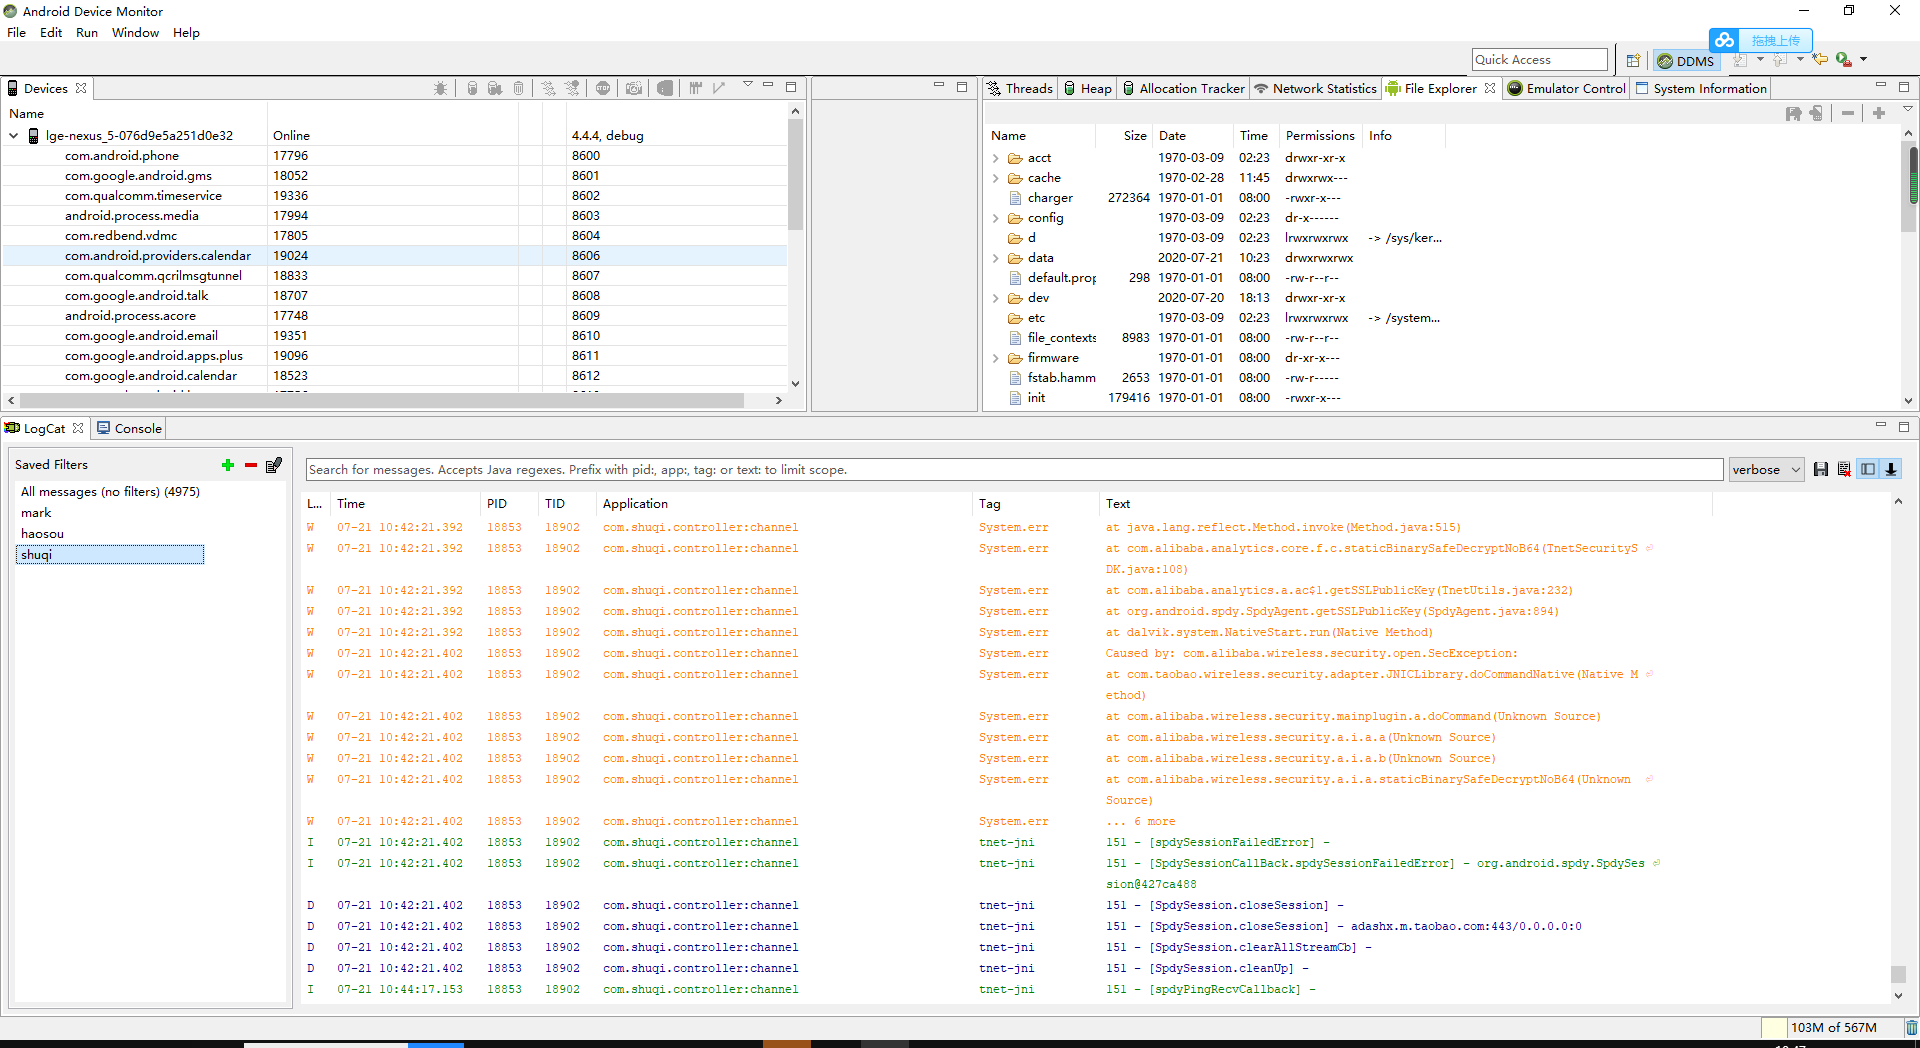The image size is (1920, 1048).
Task: Click the delete selection minus icon in File Explorer
Action: click(1848, 113)
